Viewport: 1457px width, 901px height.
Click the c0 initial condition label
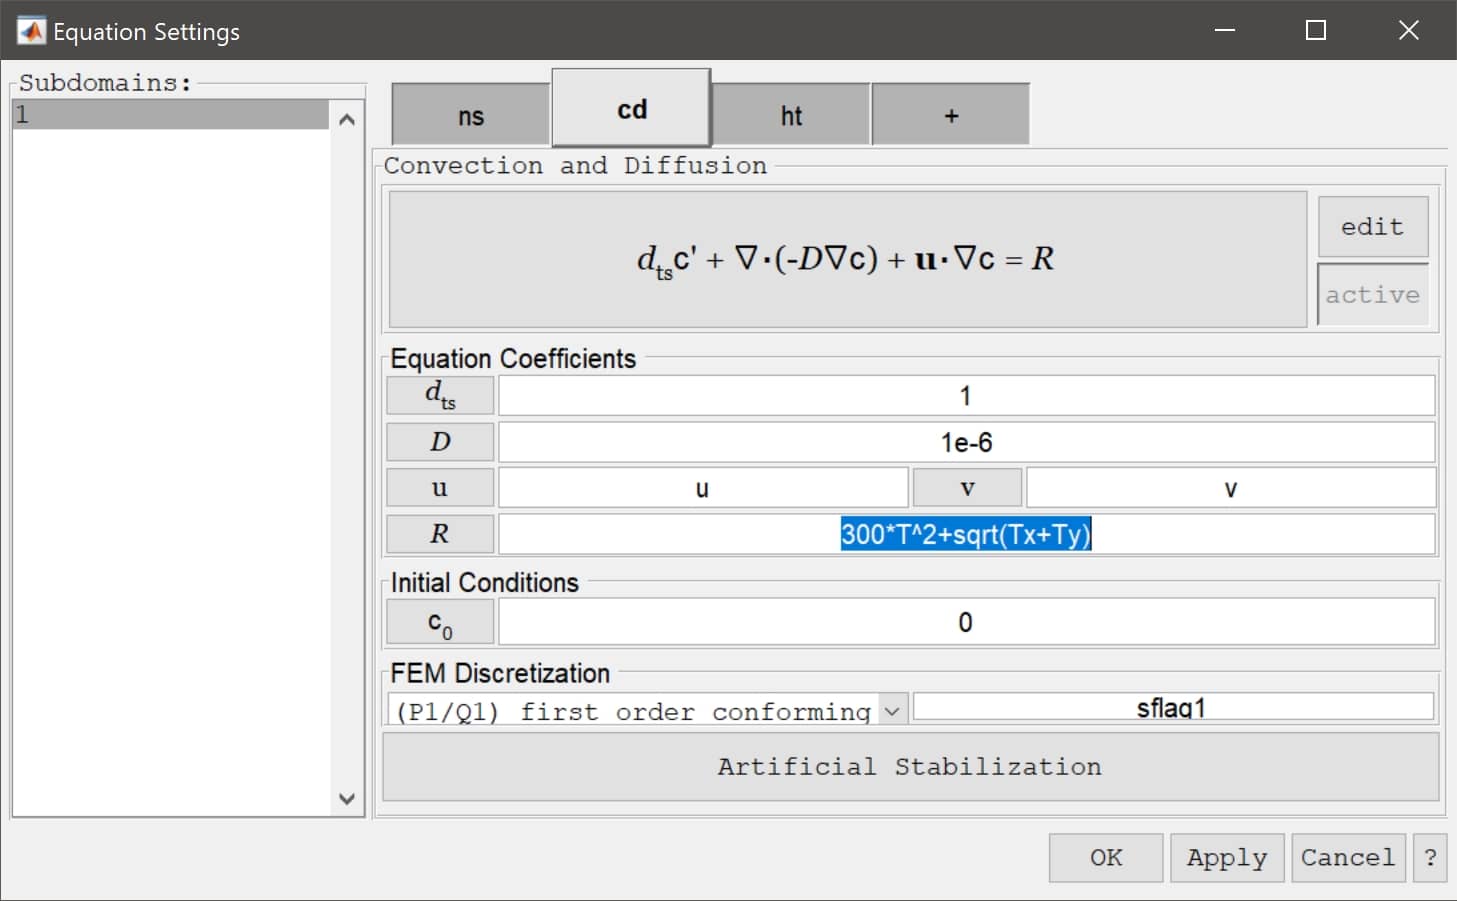click(x=440, y=622)
